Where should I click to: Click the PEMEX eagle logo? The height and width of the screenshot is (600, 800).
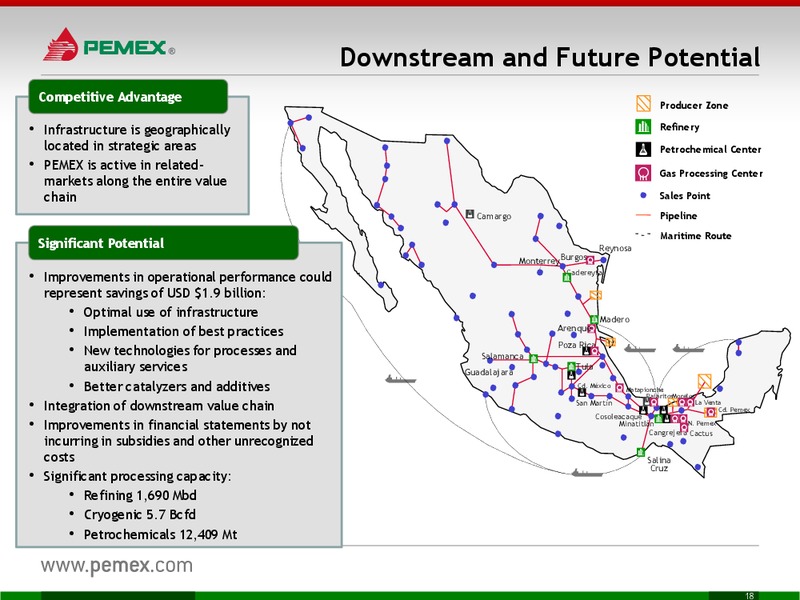point(60,45)
